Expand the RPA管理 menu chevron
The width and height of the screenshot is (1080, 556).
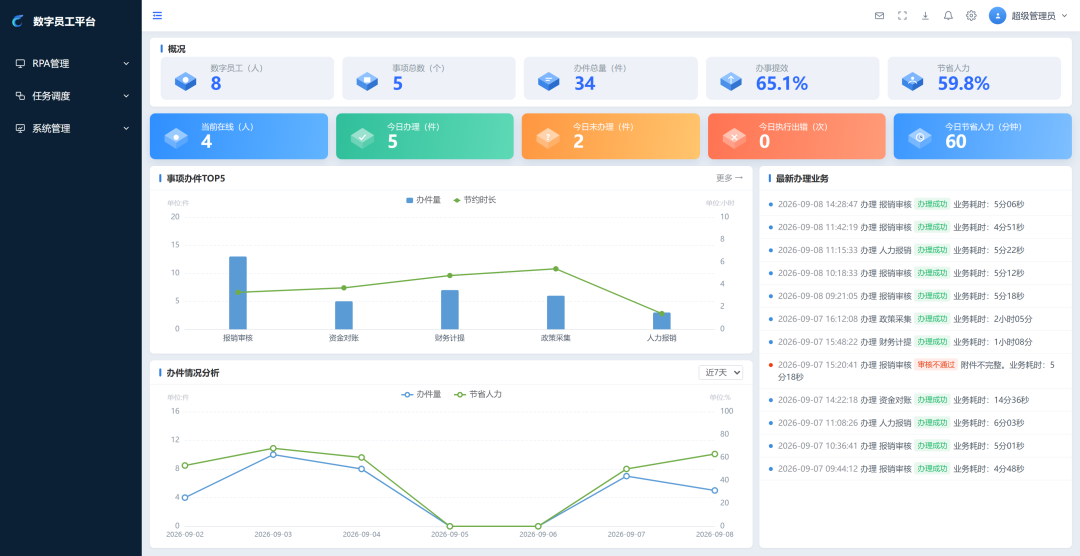click(x=126, y=63)
